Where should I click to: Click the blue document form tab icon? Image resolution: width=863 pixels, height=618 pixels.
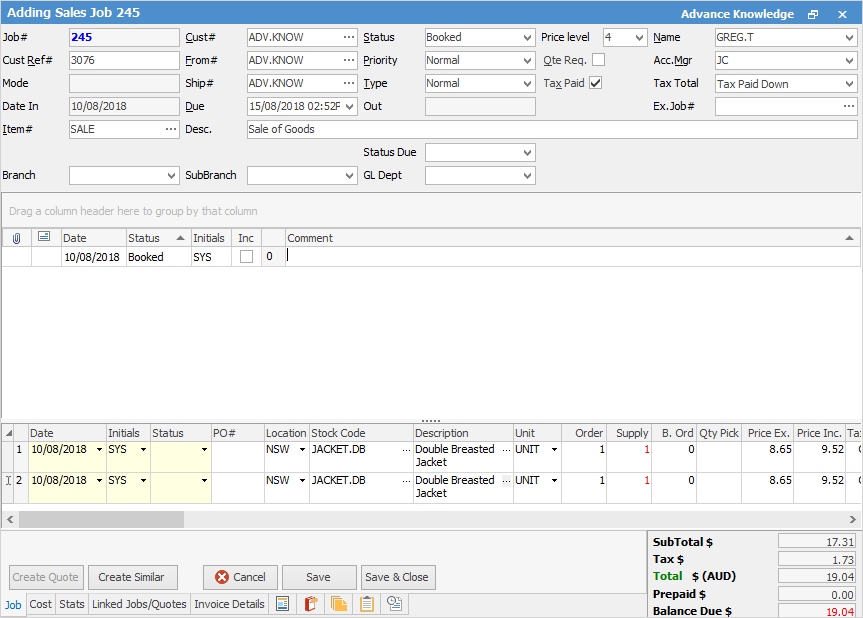[283, 604]
